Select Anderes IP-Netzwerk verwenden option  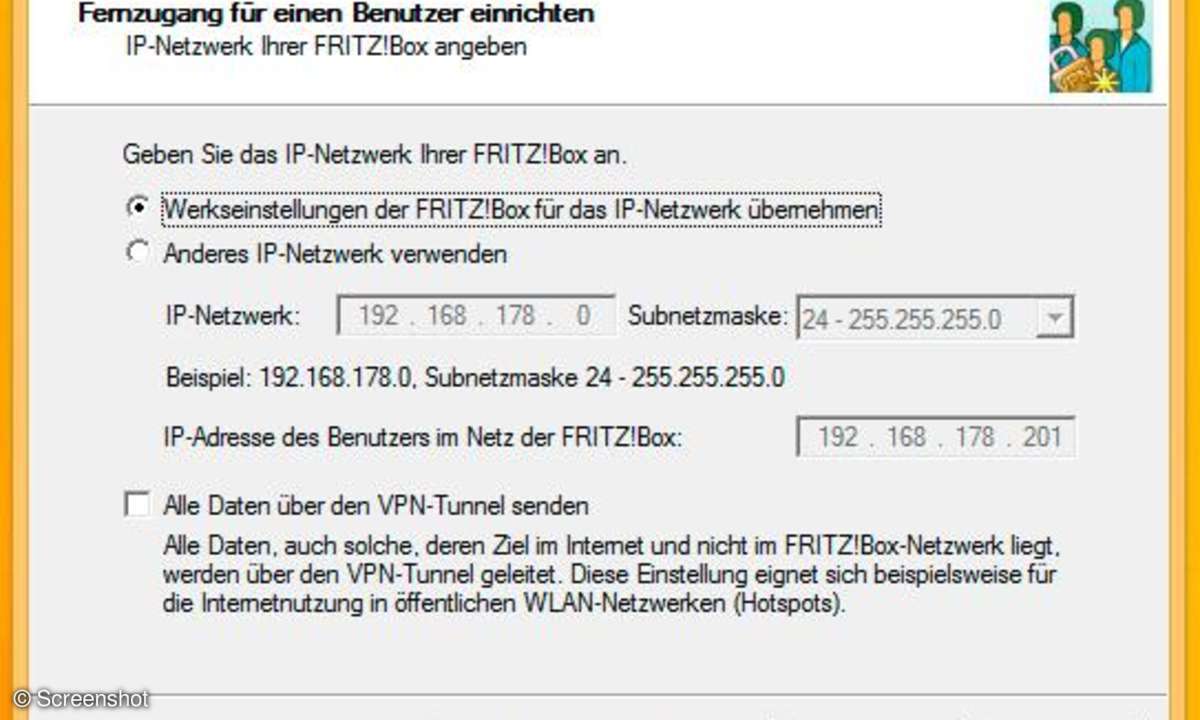coord(137,253)
